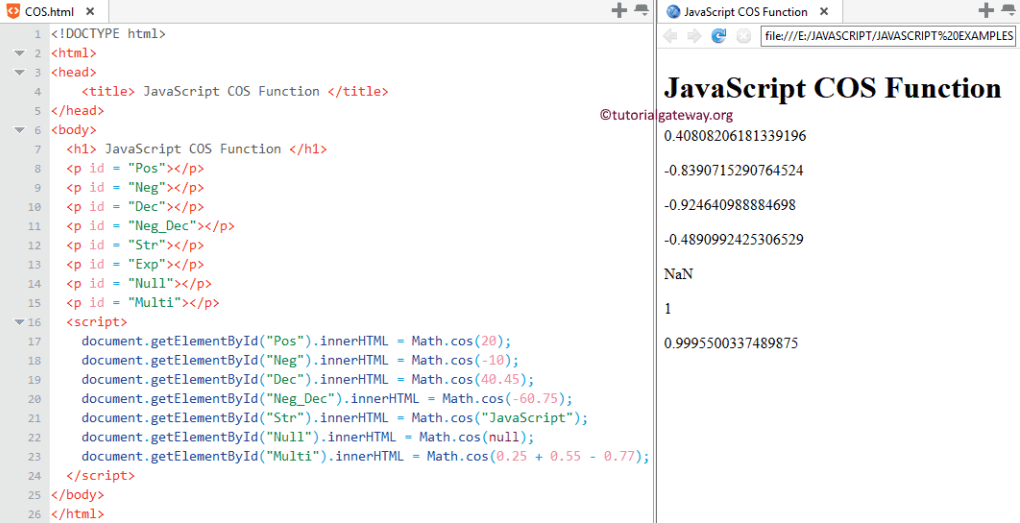Click line number 23 in gutter

pyautogui.click(x=34, y=457)
